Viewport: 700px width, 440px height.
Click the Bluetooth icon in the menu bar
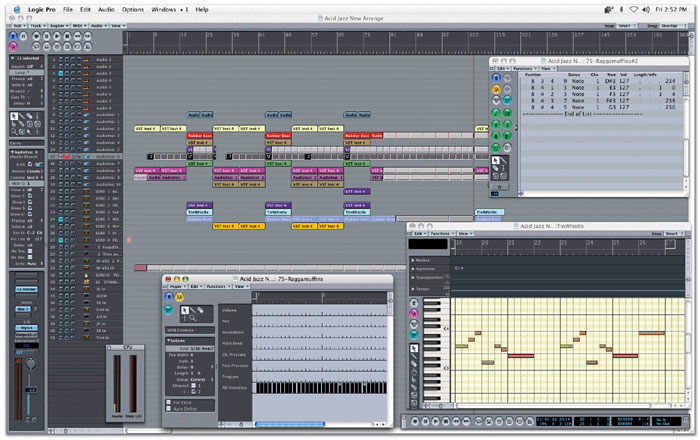tap(621, 9)
